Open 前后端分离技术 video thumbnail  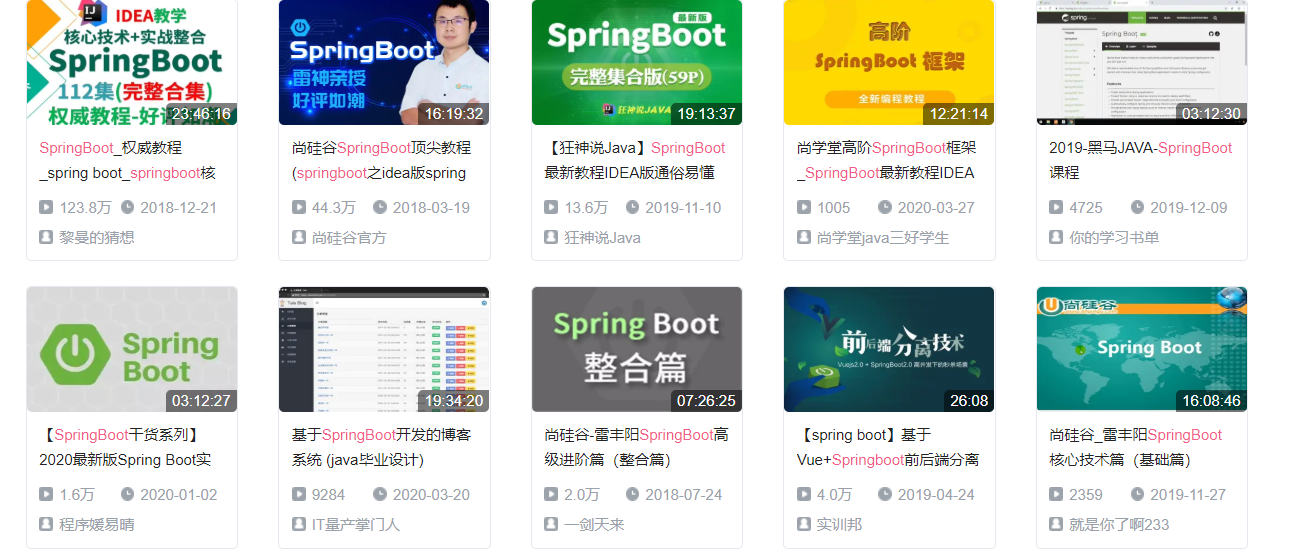pos(889,349)
